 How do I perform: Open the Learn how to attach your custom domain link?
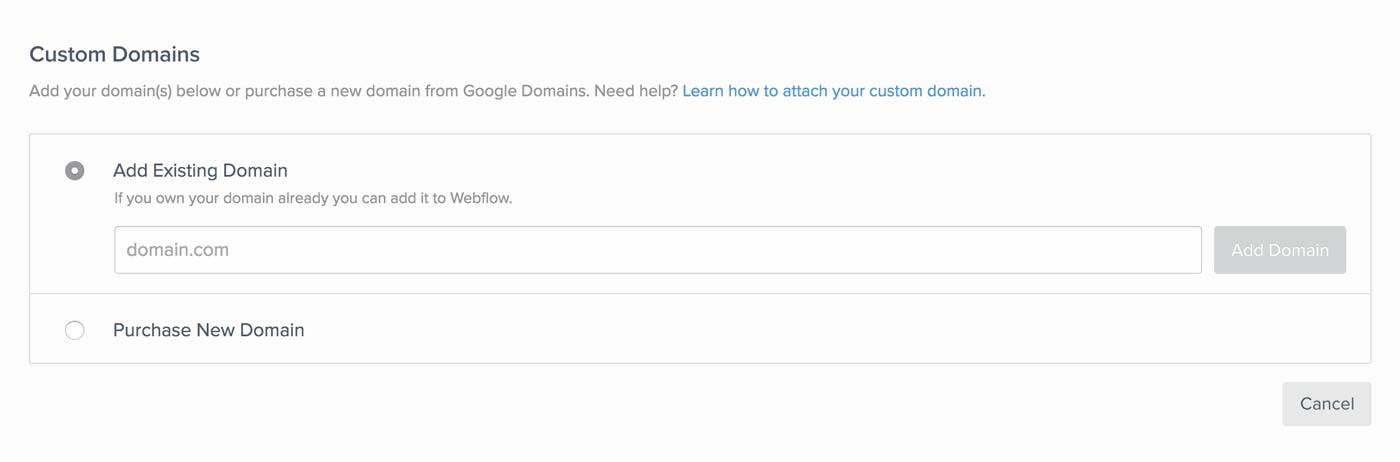tap(832, 91)
